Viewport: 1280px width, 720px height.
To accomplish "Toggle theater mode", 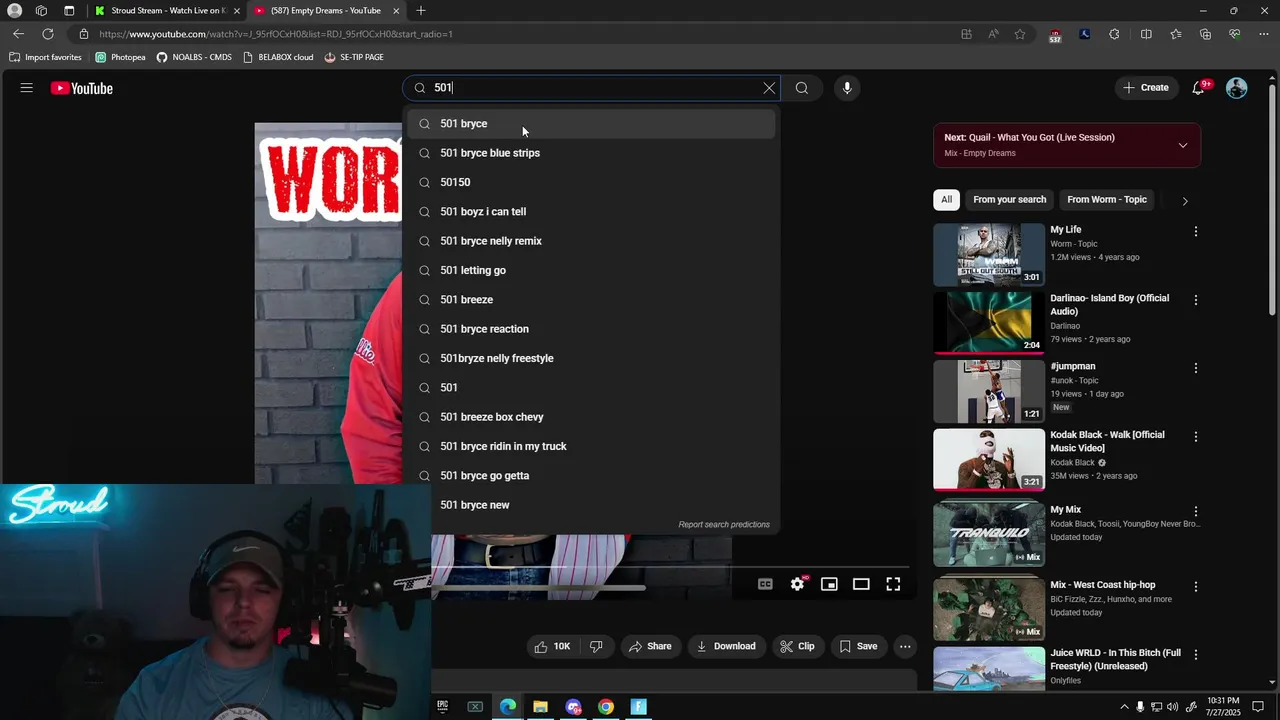I will point(861,584).
